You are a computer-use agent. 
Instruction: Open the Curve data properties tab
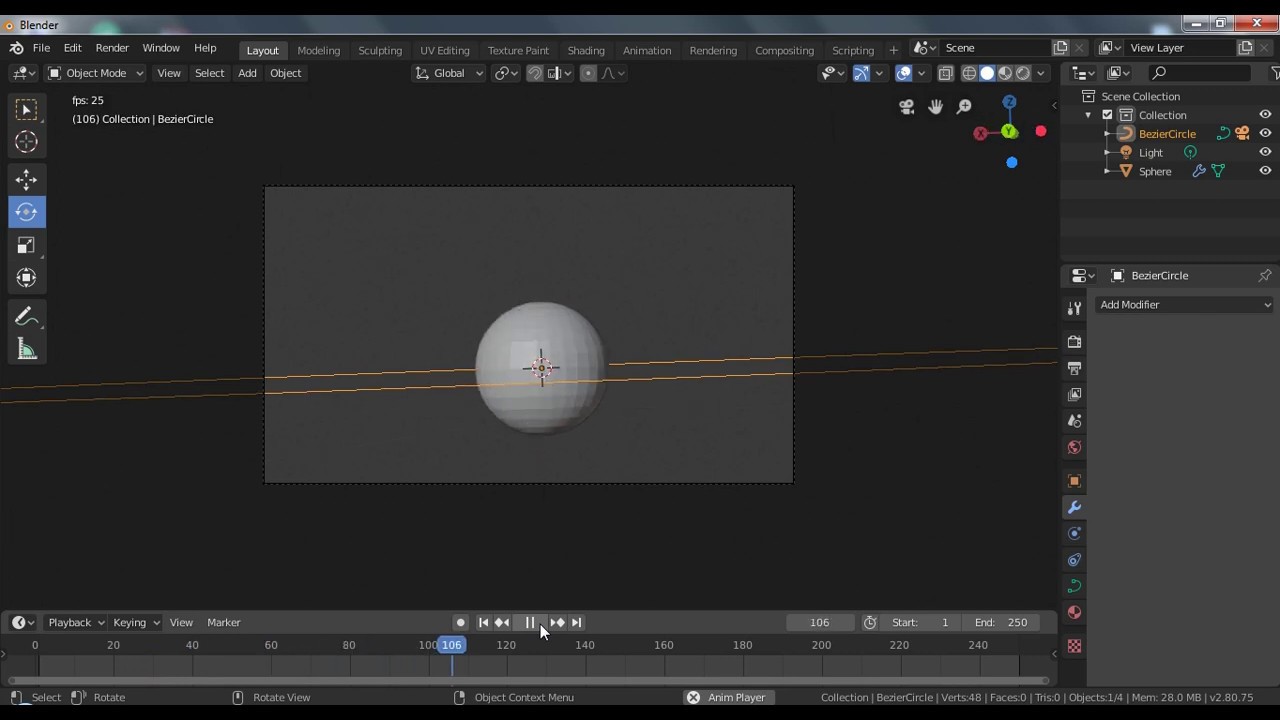click(x=1074, y=586)
